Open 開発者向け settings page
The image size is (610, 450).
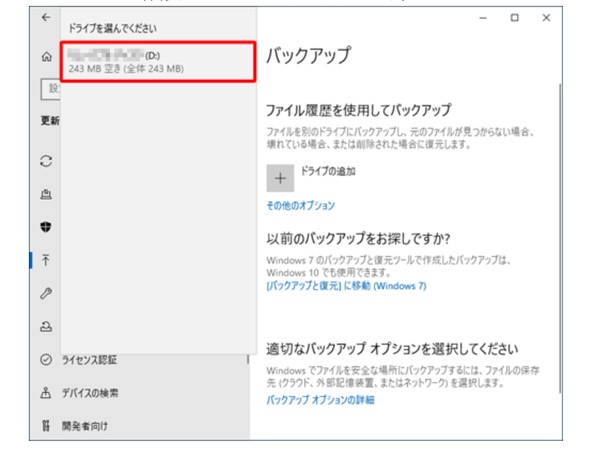(x=84, y=426)
